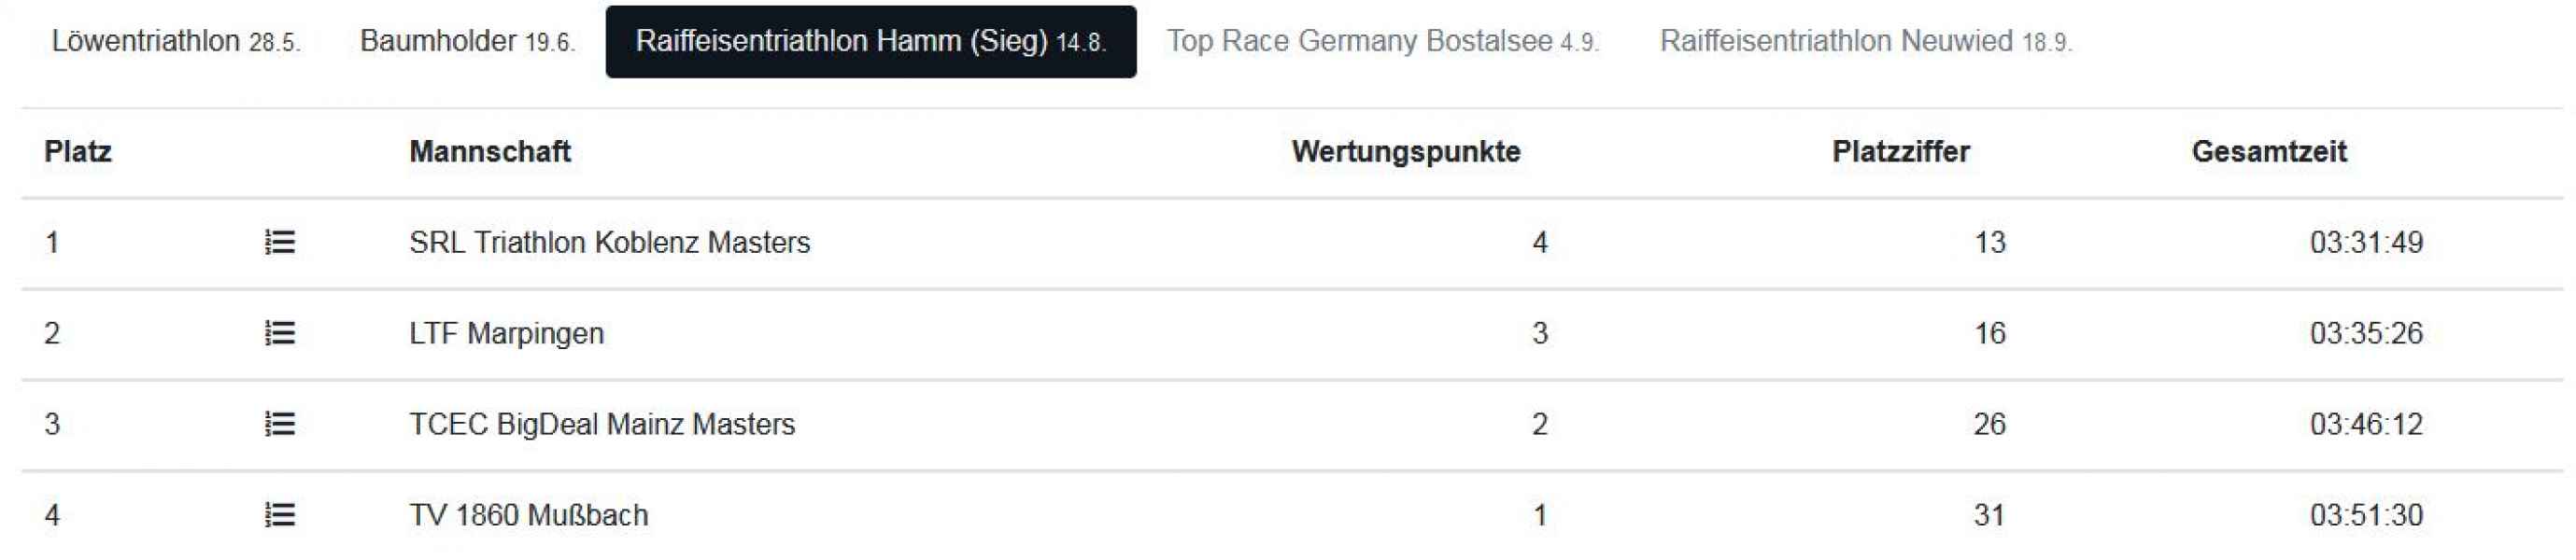This screenshot has height=560, width=2576.
Task: Click total time 03:31:49 cell
Action: point(2366,242)
